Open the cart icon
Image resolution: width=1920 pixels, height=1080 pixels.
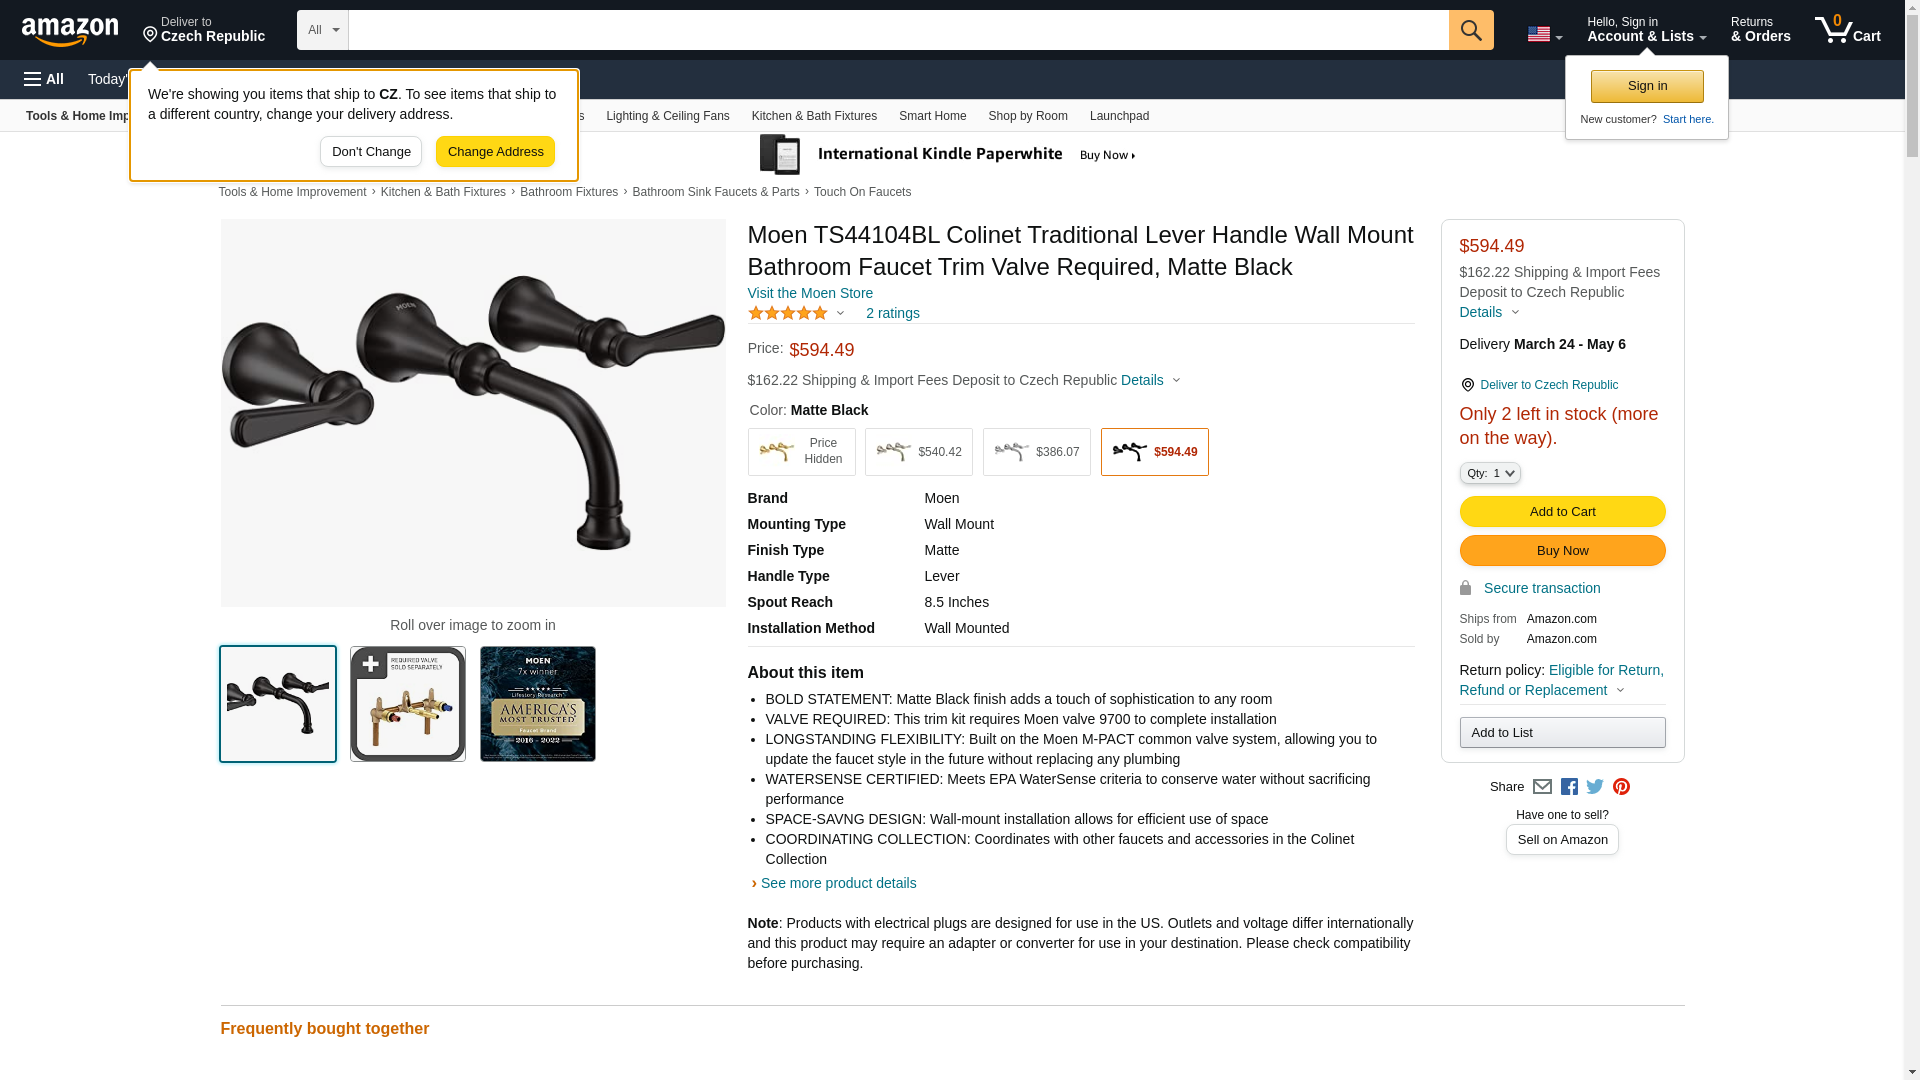[1847, 30]
